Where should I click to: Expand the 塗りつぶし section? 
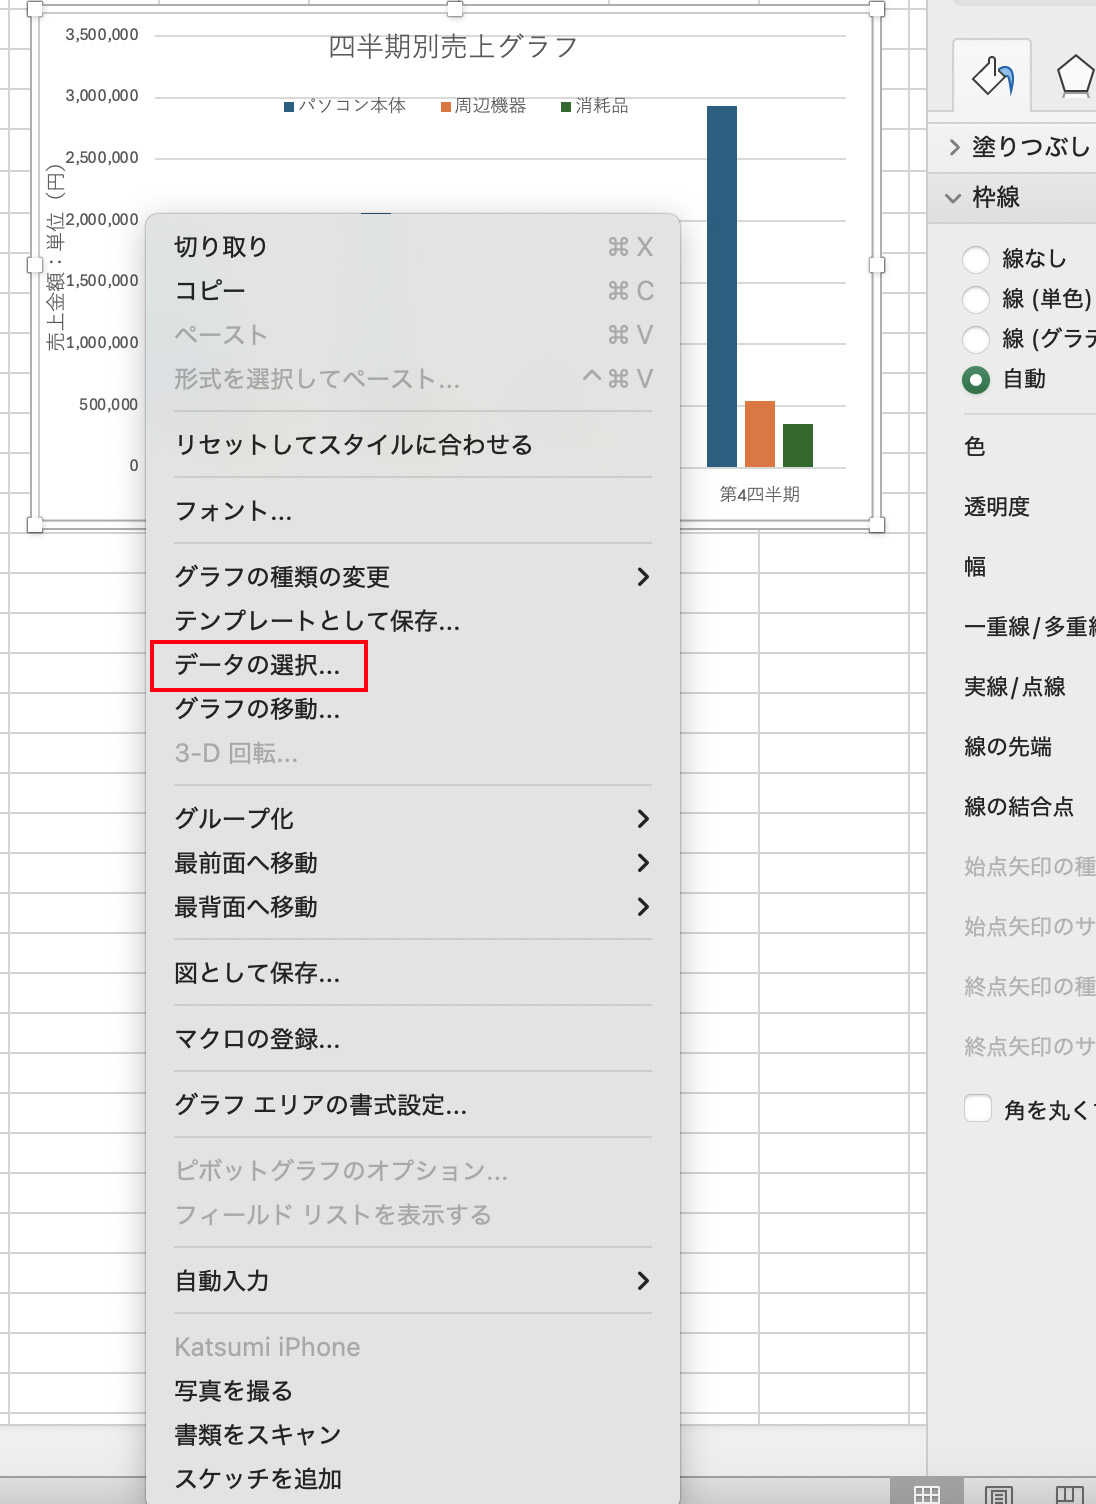coord(1020,147)
